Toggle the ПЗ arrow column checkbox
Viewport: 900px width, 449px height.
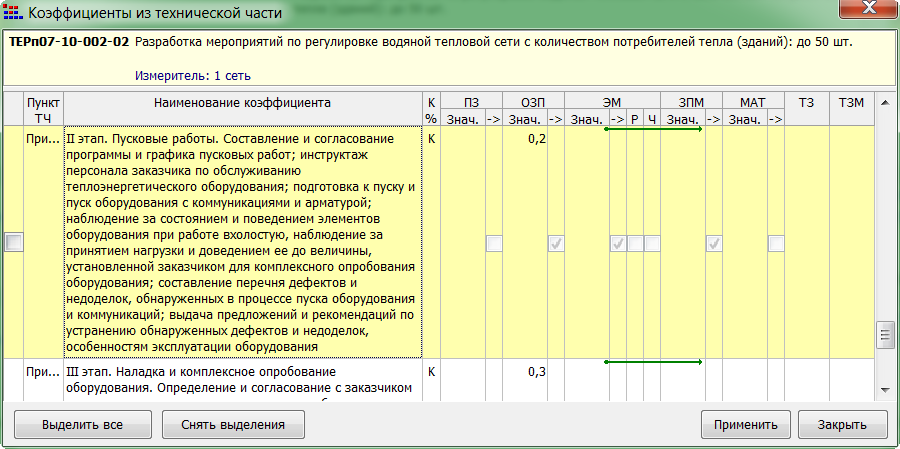(x=494, y=243)
